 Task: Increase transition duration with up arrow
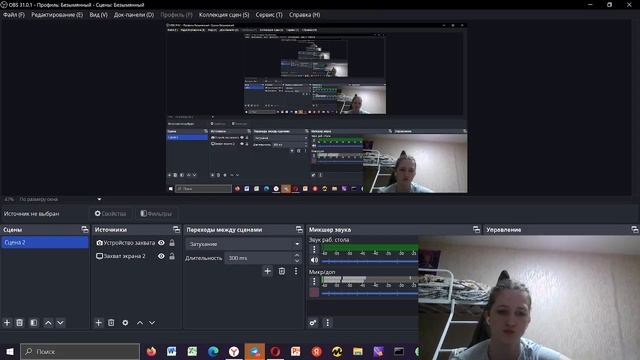pos(297,255)
